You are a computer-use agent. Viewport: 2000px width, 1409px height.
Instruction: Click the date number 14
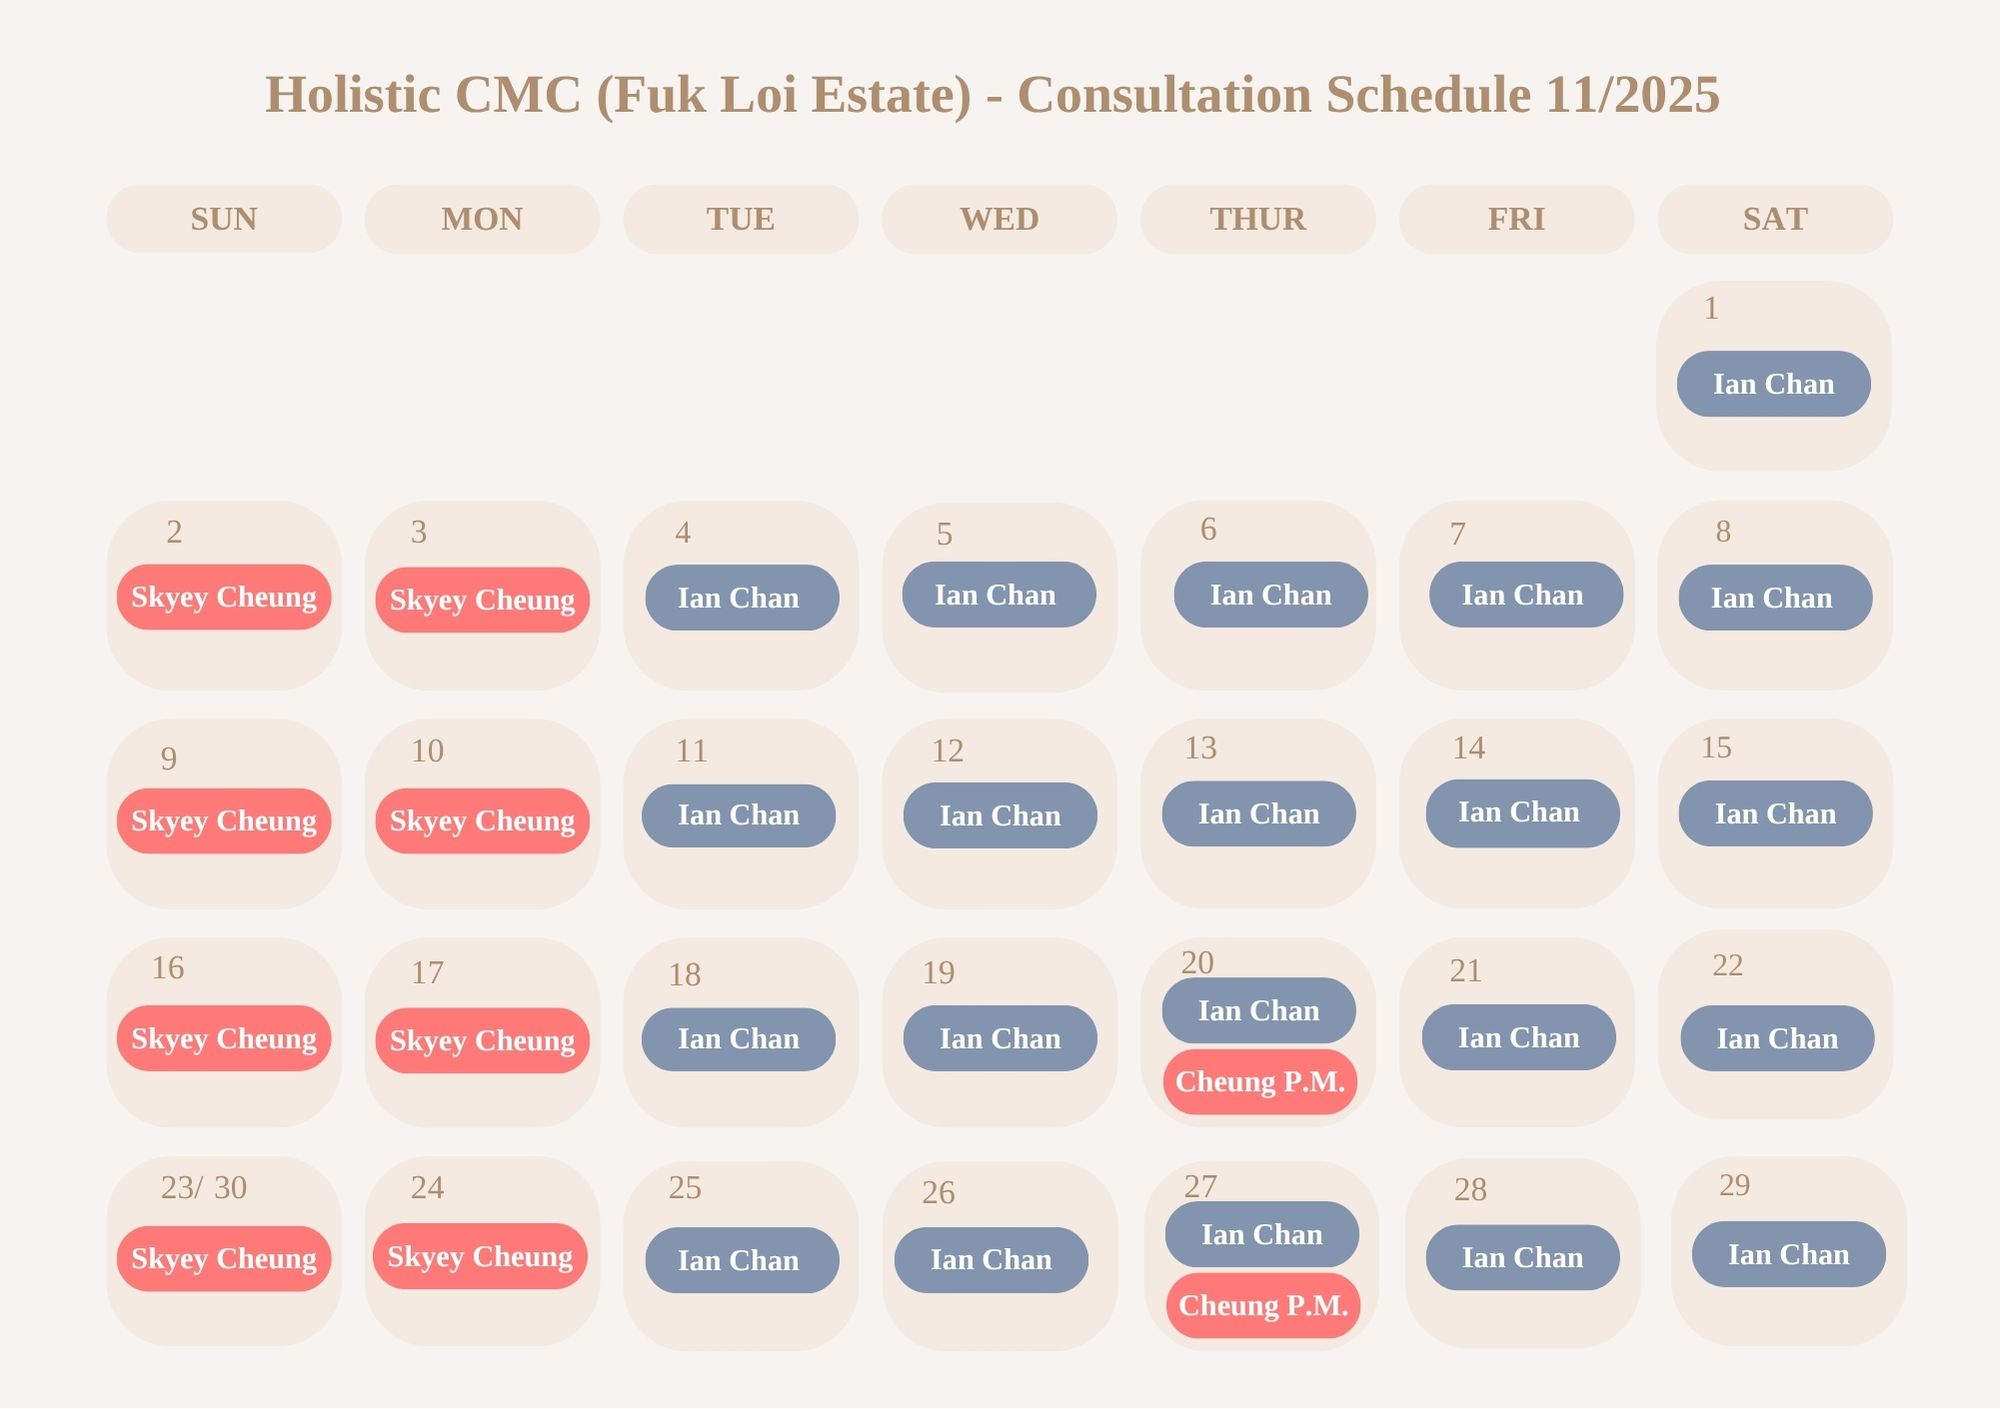(x=1468, y=748)
